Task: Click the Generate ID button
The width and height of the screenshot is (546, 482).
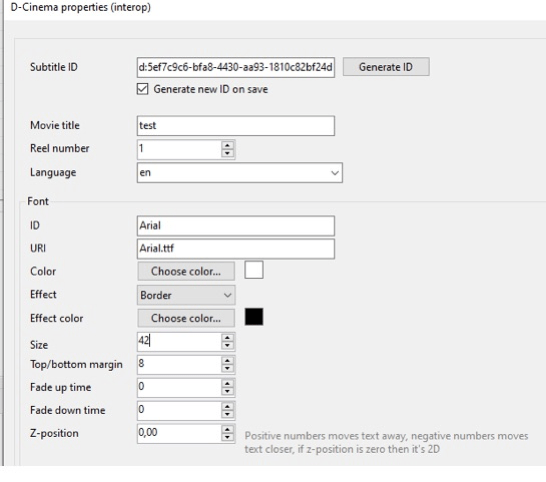Action: coord(386,67)
